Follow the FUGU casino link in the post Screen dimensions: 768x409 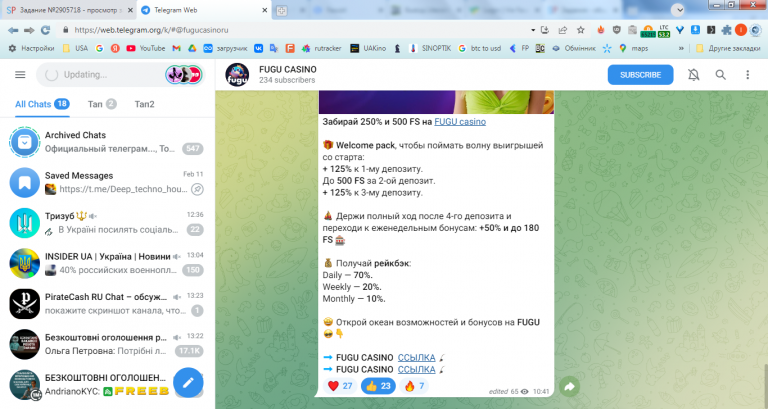tap(460, 122)
